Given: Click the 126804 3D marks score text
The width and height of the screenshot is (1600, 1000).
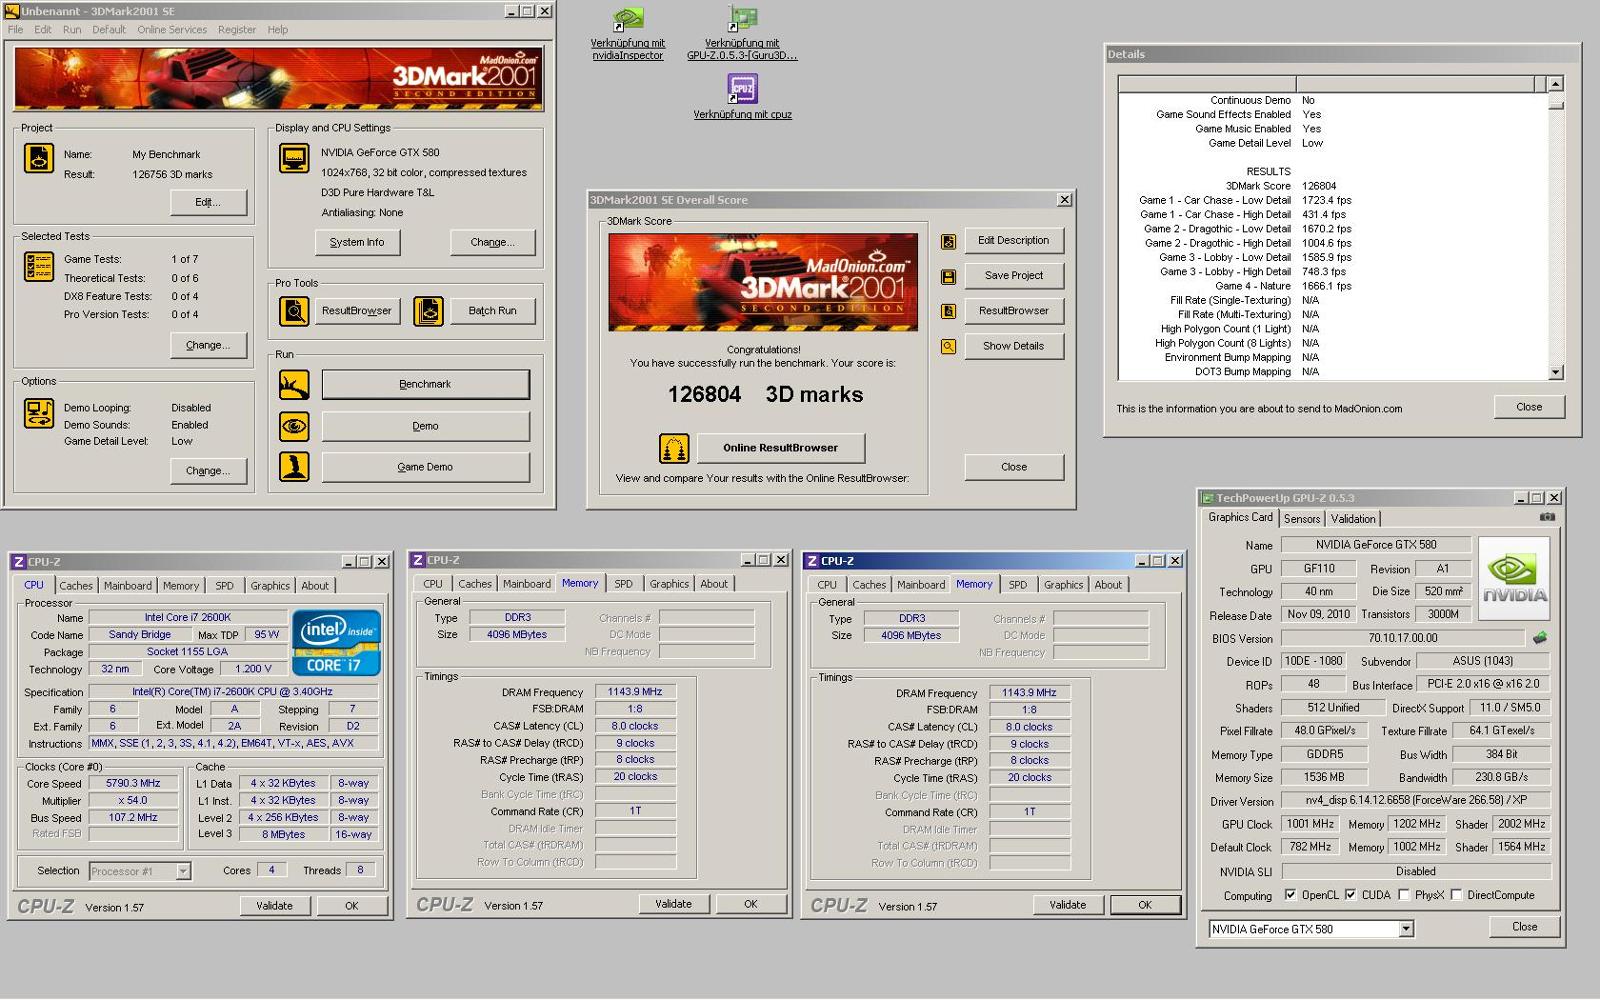Looking at the screenshot, I should (765, 395).
